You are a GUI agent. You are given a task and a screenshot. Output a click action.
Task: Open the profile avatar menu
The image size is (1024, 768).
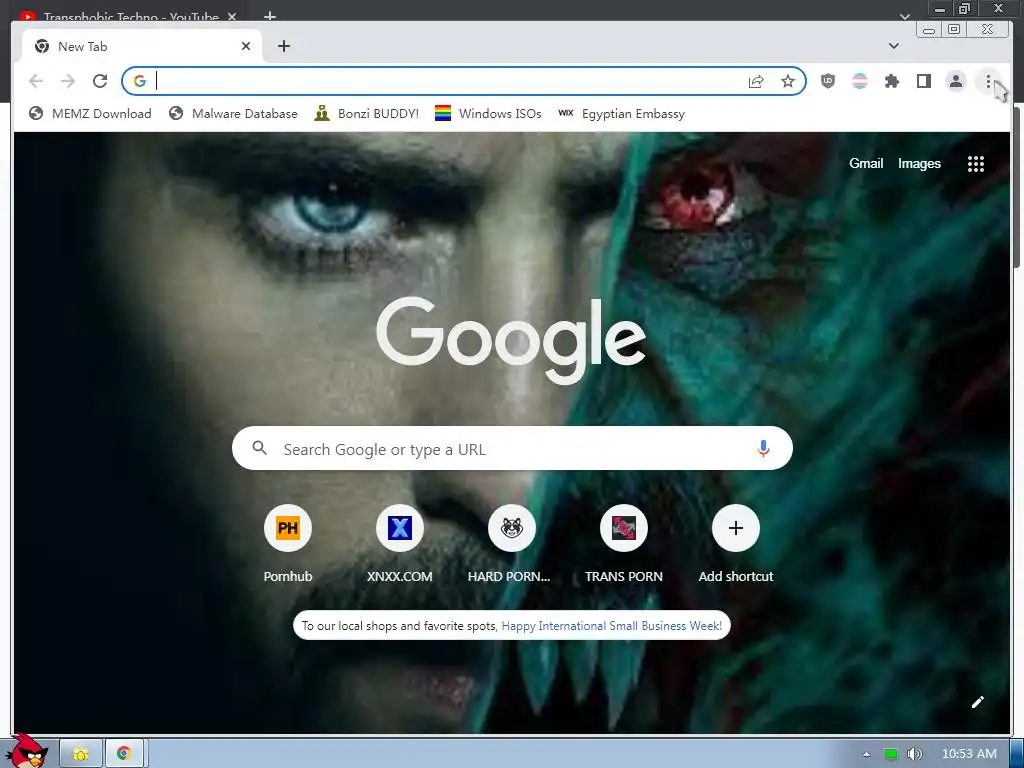(956, 81)
